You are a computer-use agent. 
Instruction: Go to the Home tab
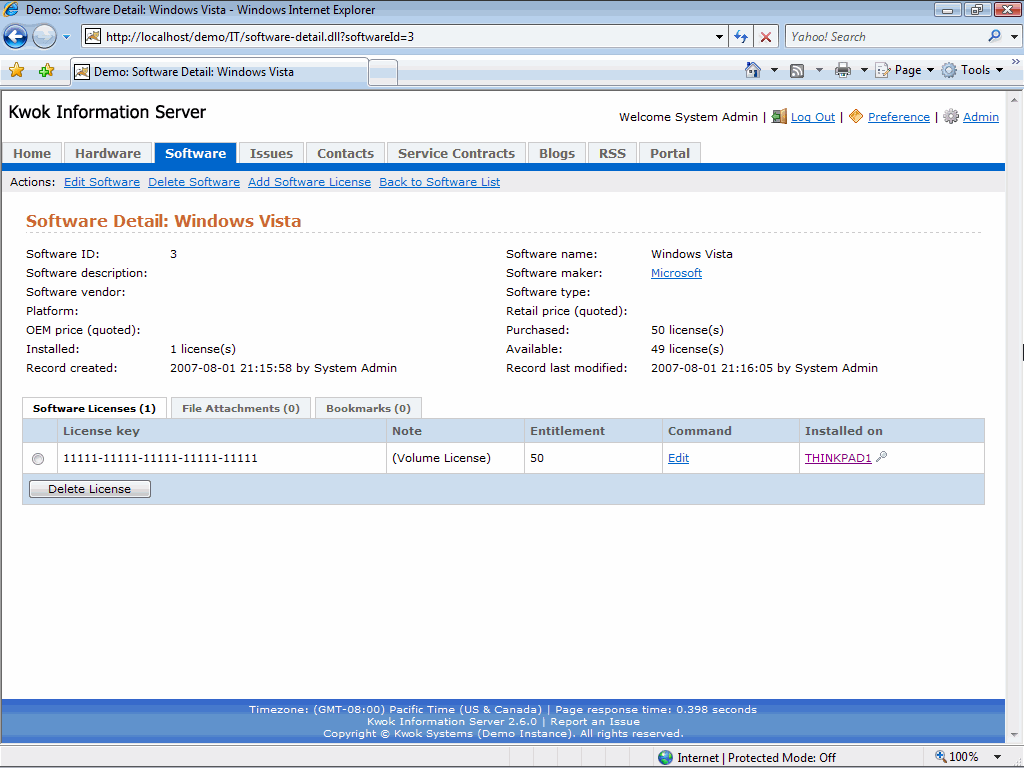(x=32, y=153)
